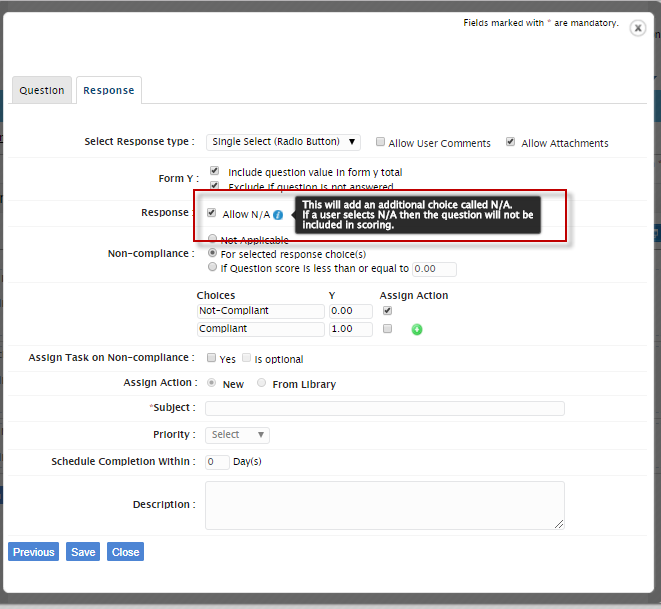Click the Schedule Completion days field

pyautogui.click(x=217, y=462)
